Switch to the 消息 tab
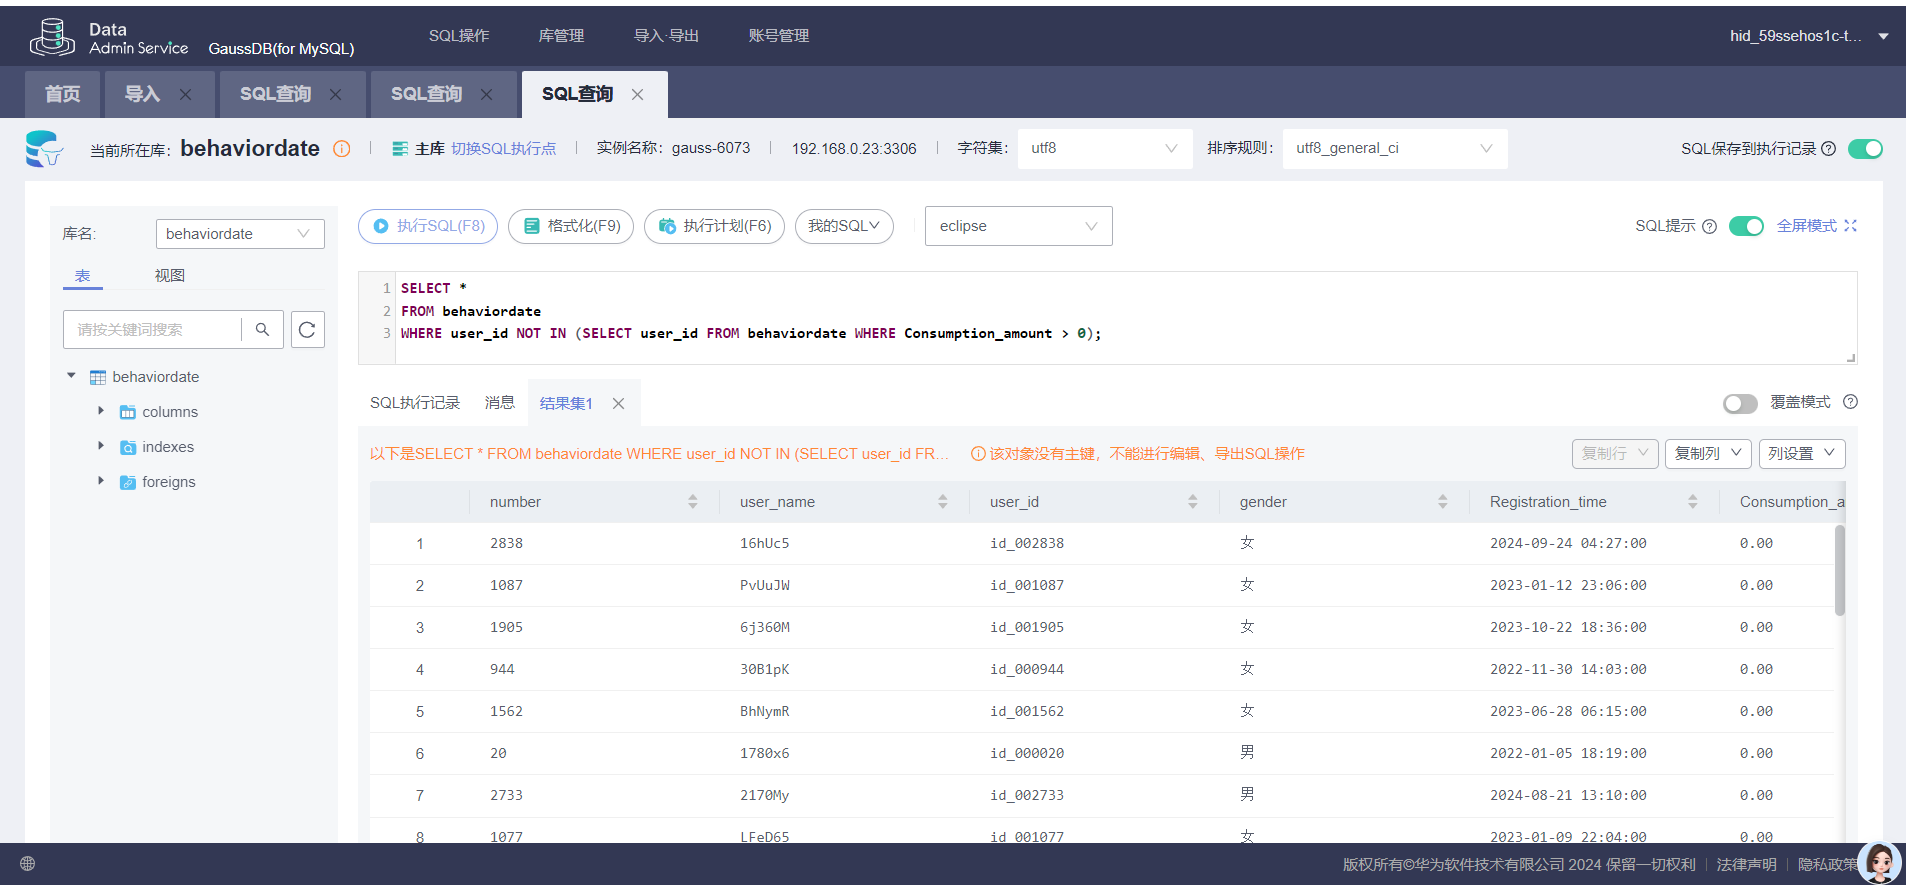The image size is (1906, 885). (x=500, y=403)
